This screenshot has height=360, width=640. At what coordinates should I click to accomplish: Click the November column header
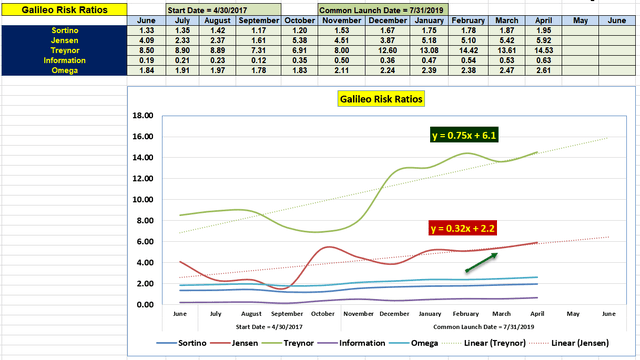[342, 20]
